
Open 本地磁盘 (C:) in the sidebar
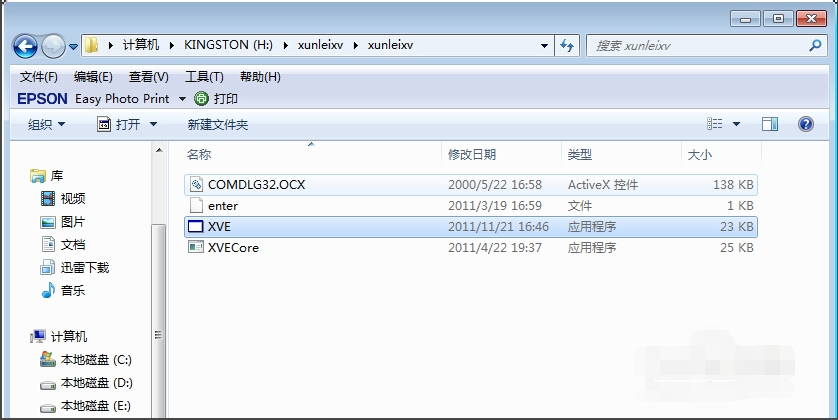[x=86, y=360]
